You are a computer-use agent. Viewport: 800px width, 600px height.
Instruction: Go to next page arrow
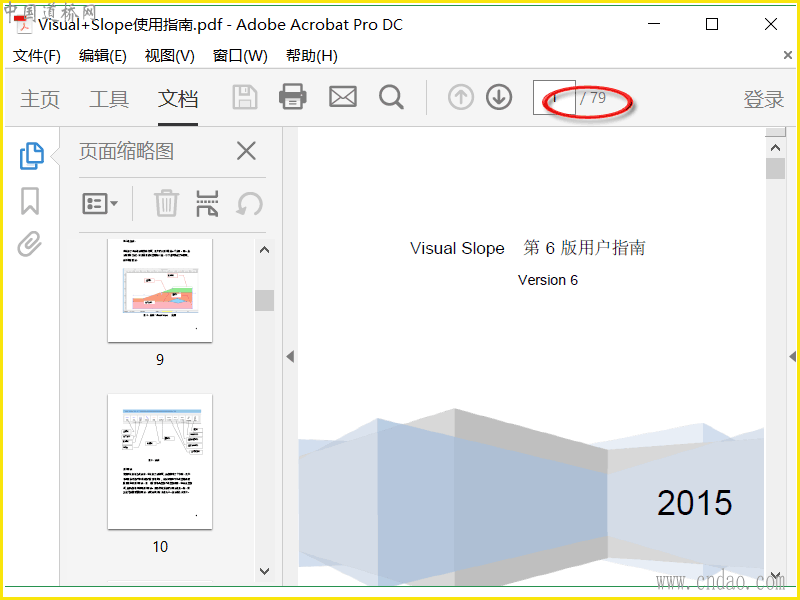499,97
